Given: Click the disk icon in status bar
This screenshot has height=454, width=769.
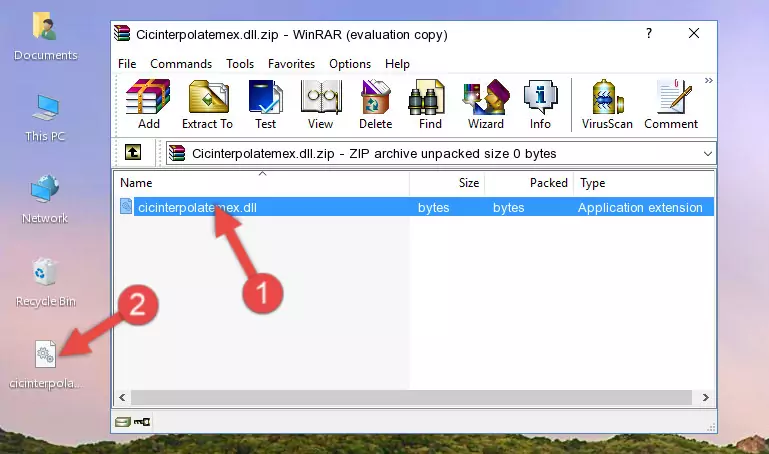Looking at the screenshot, I should point(123,422).
